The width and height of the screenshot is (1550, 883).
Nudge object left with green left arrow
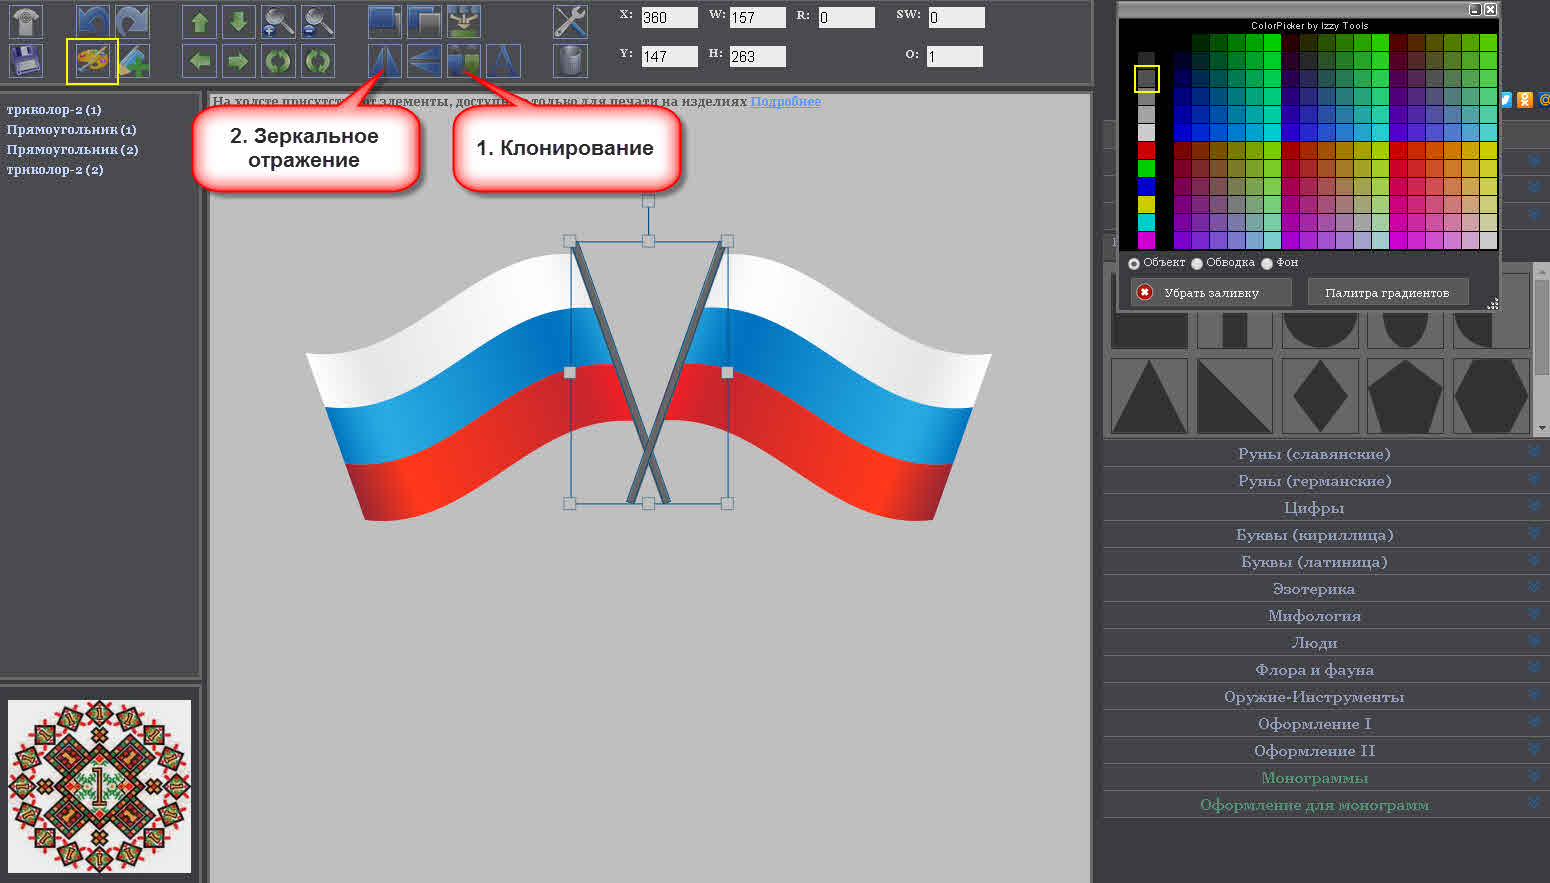(x=200, y=61)
